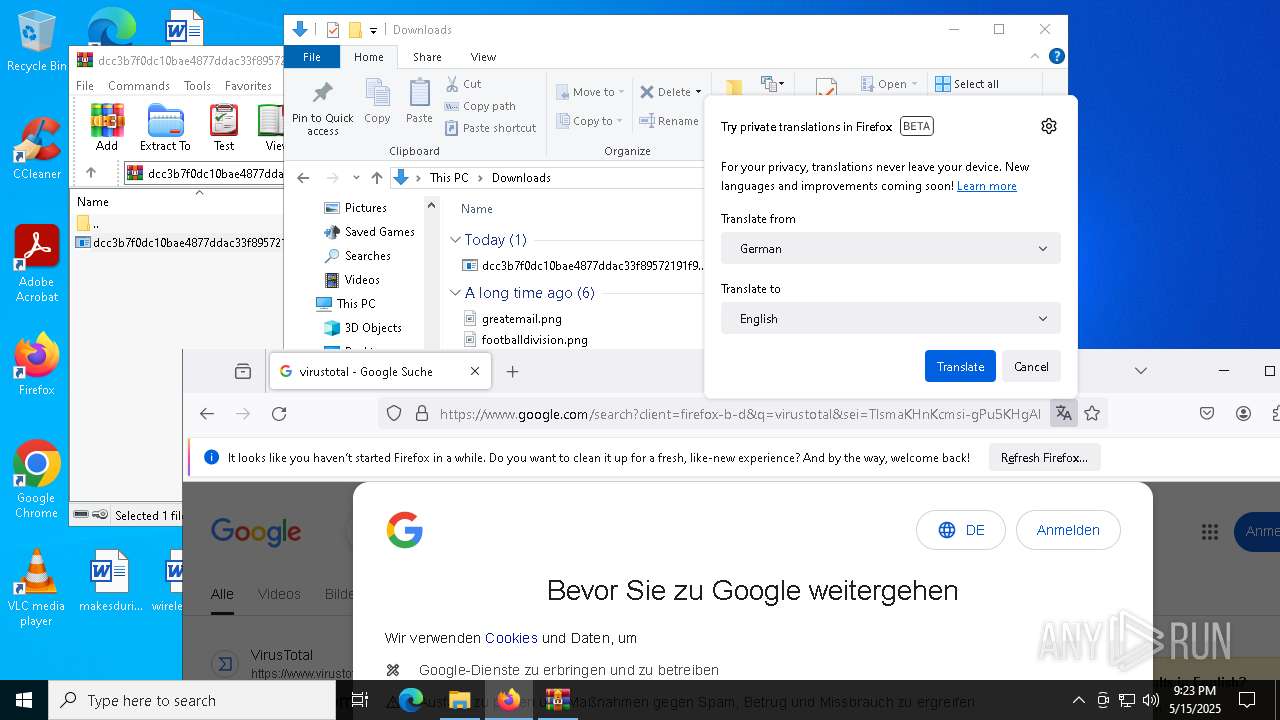Close the virustotal Firefox tab
The image size is (1280, 720).
pyautogui.click(x=475, y=371)
